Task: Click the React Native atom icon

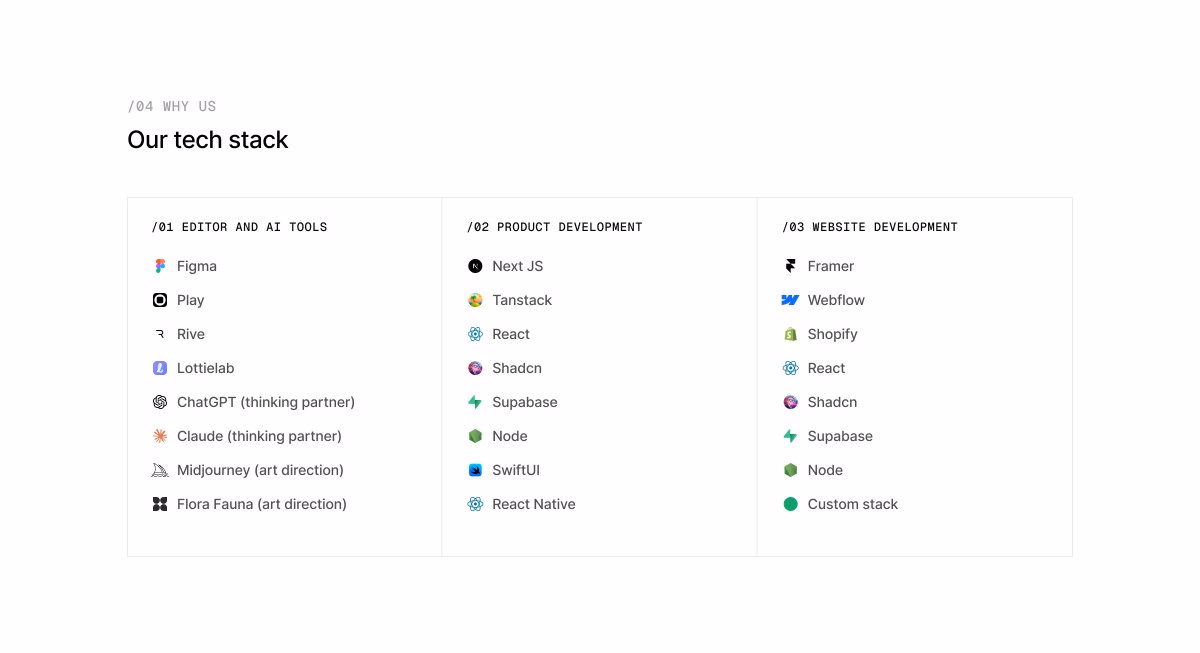Action: pos(475,504)
